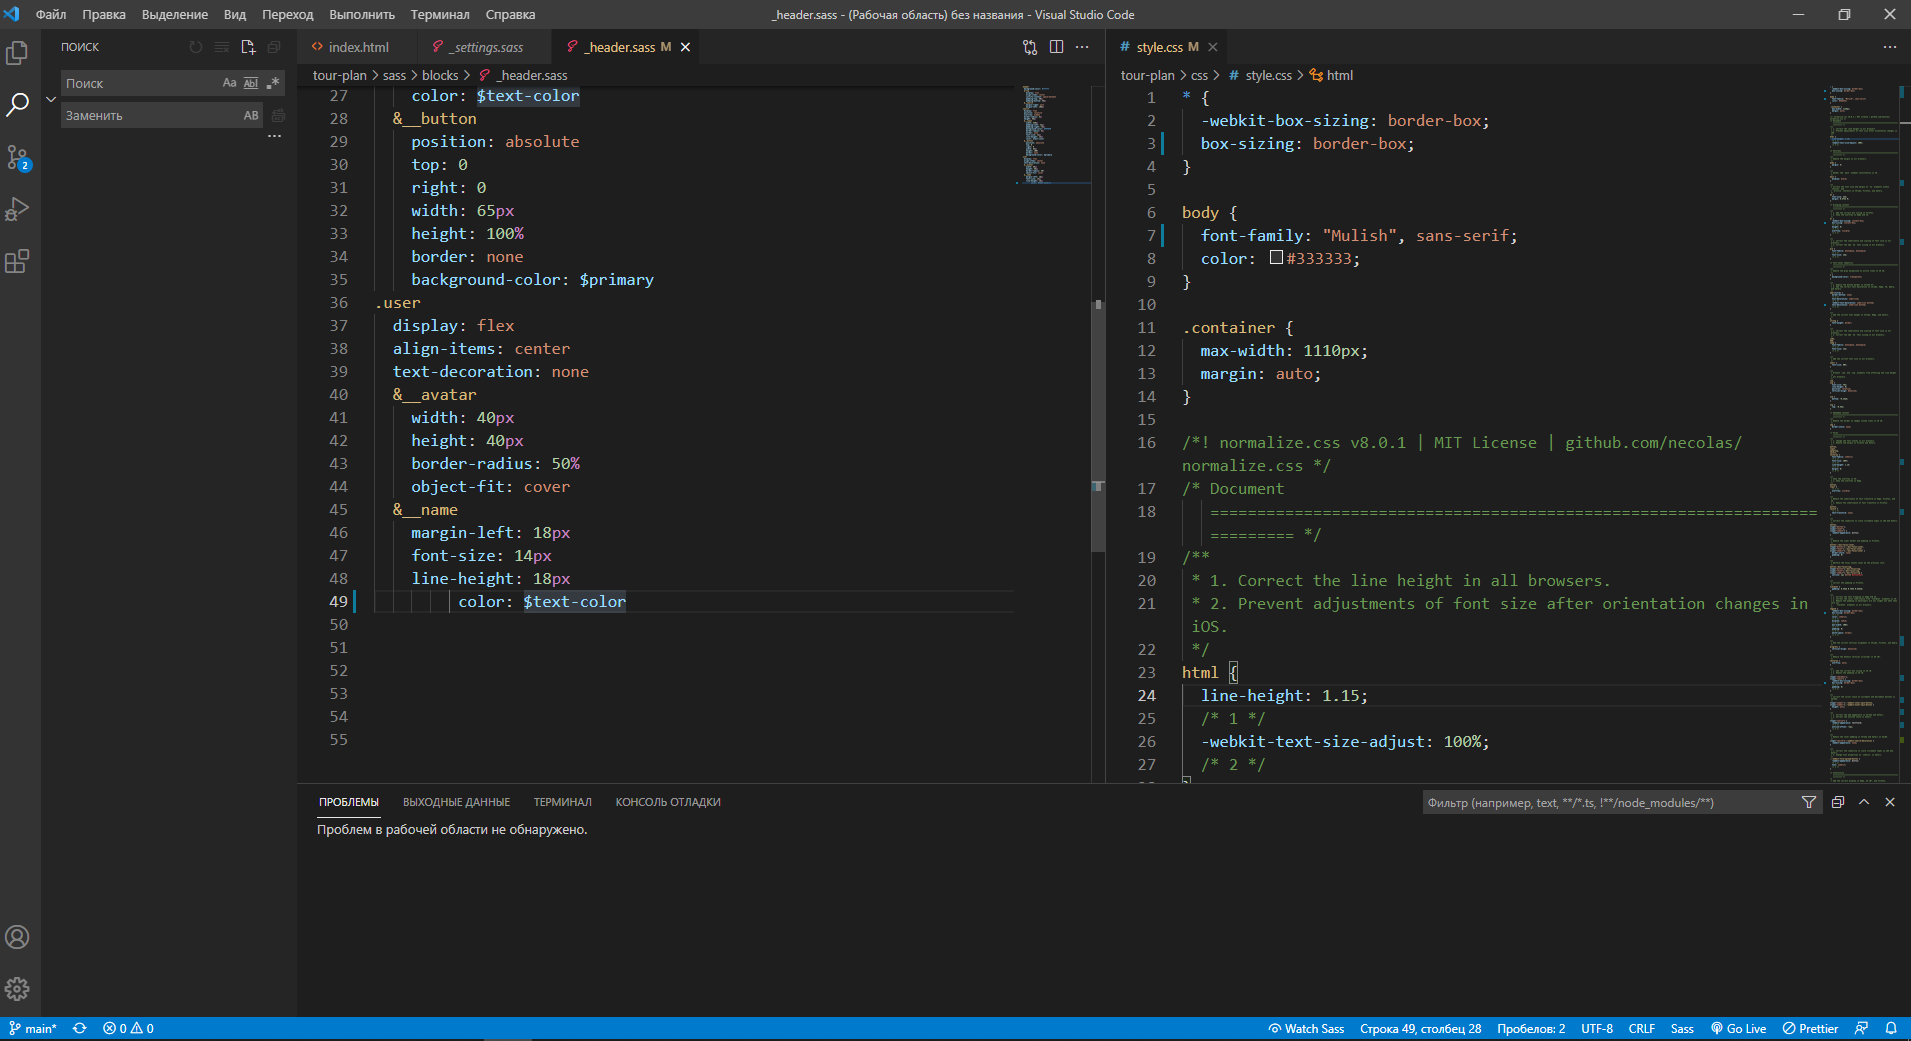Split the editor to the right
Image resolution: width=1911 pixels, height=1041 pixels.
[1056, 47]
